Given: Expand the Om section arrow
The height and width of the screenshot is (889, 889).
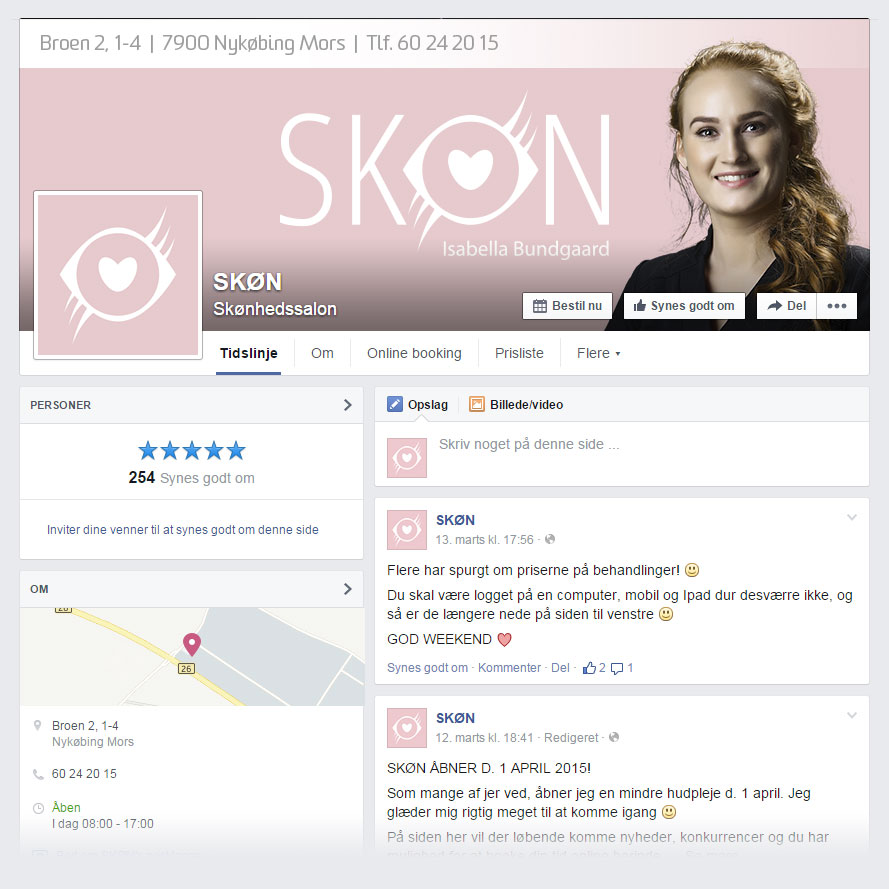Looking at the screenshot, I should click(x=348, y=589).
